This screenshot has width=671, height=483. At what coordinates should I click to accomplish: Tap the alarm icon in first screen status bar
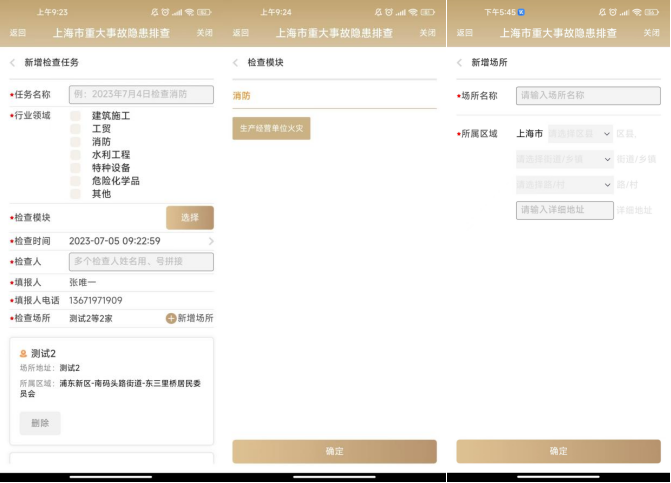pyautogui.click(x=165, y=12)
